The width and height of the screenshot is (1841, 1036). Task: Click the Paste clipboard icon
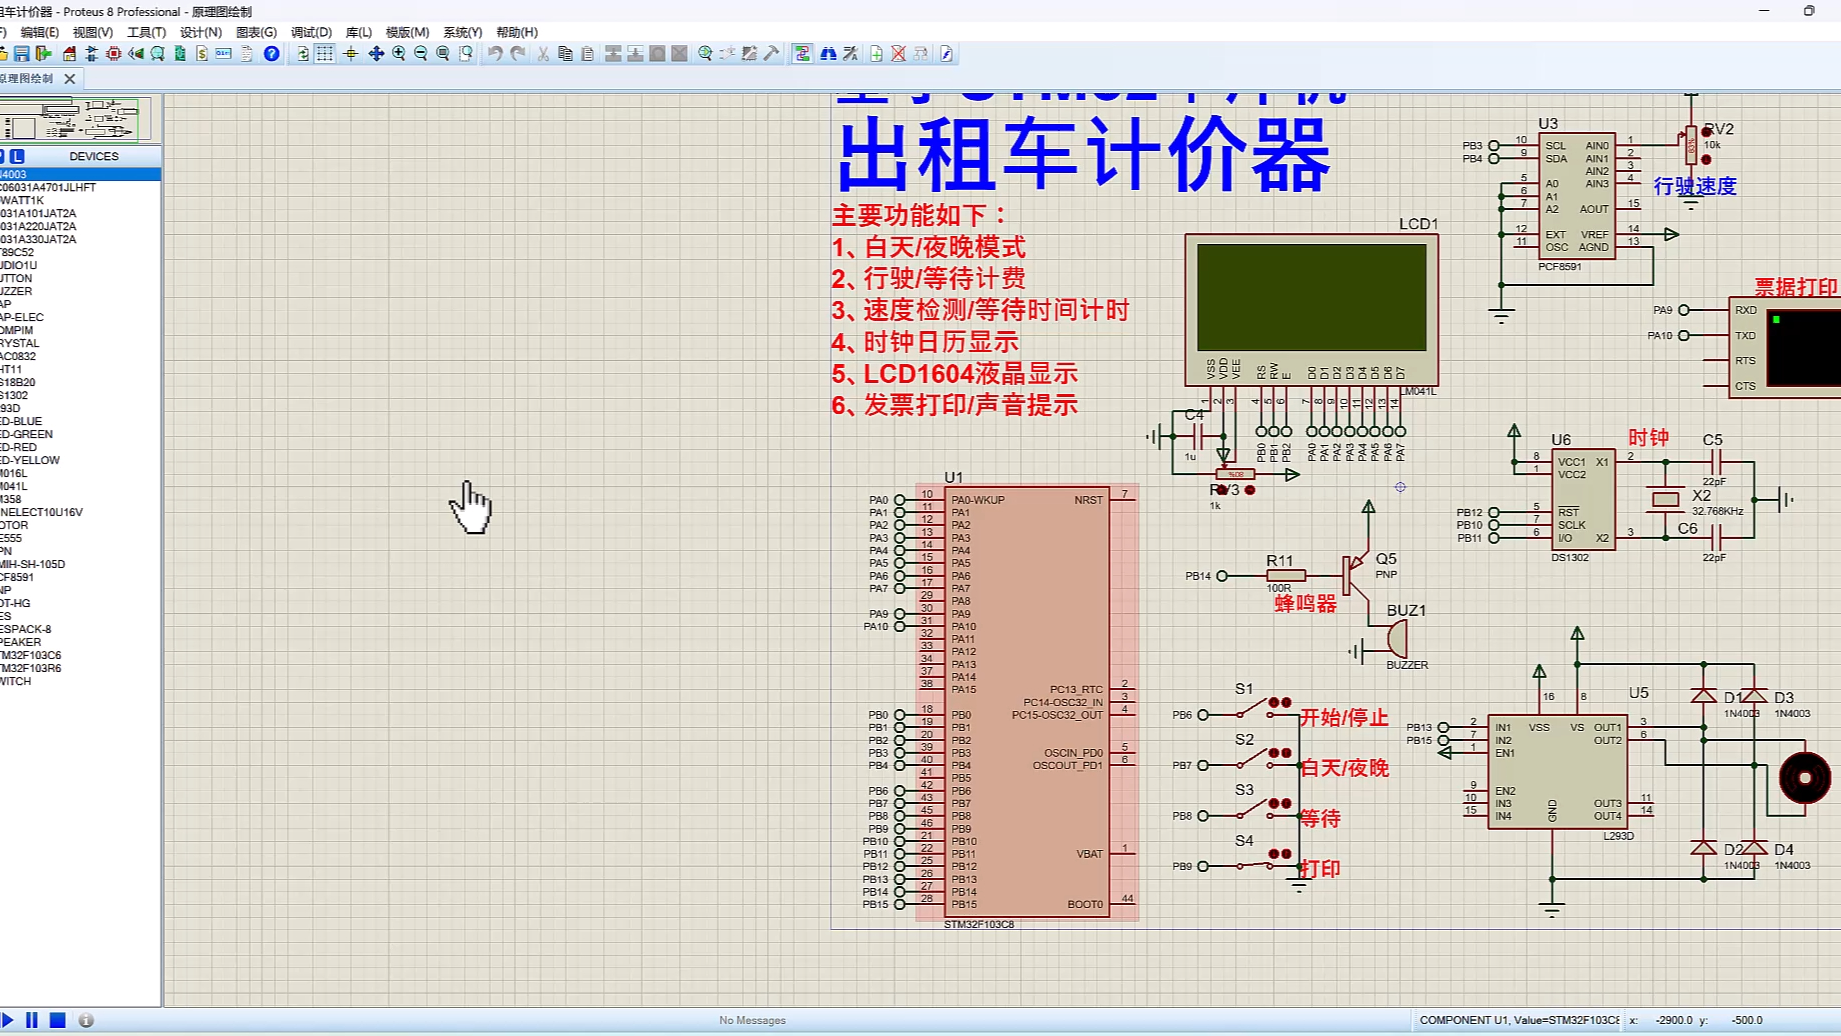(x=587, y=54)
